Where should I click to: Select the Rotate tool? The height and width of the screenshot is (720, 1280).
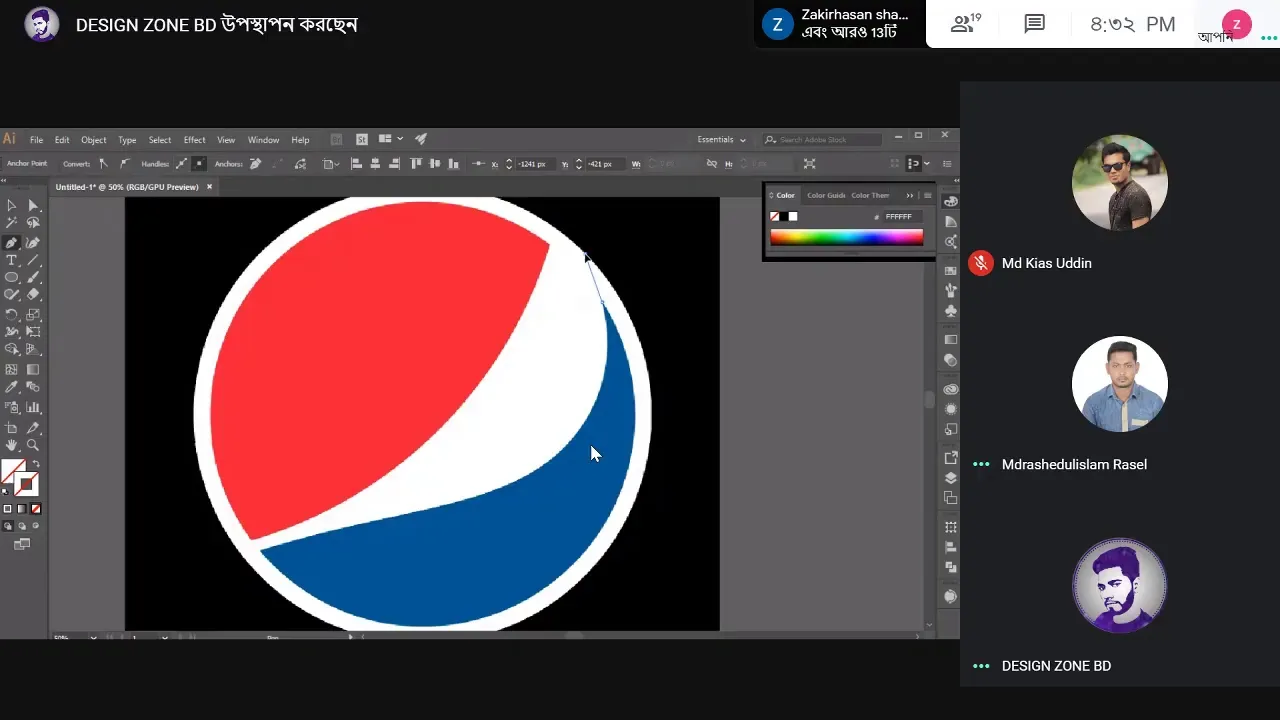click(x=11, y=314)
